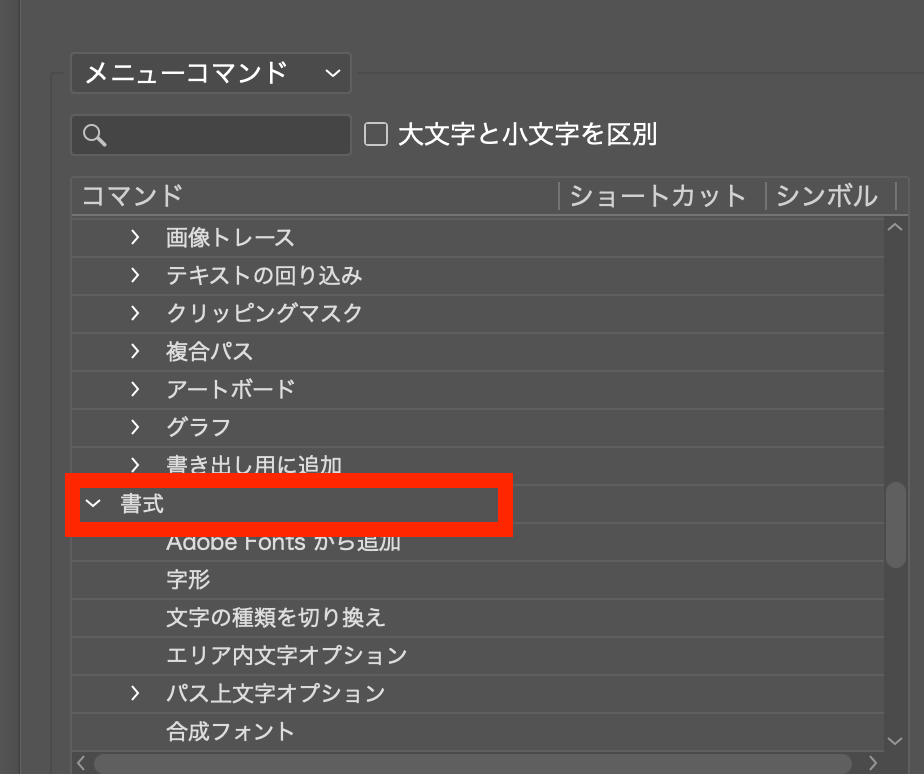Select the アートボード command

230,389
